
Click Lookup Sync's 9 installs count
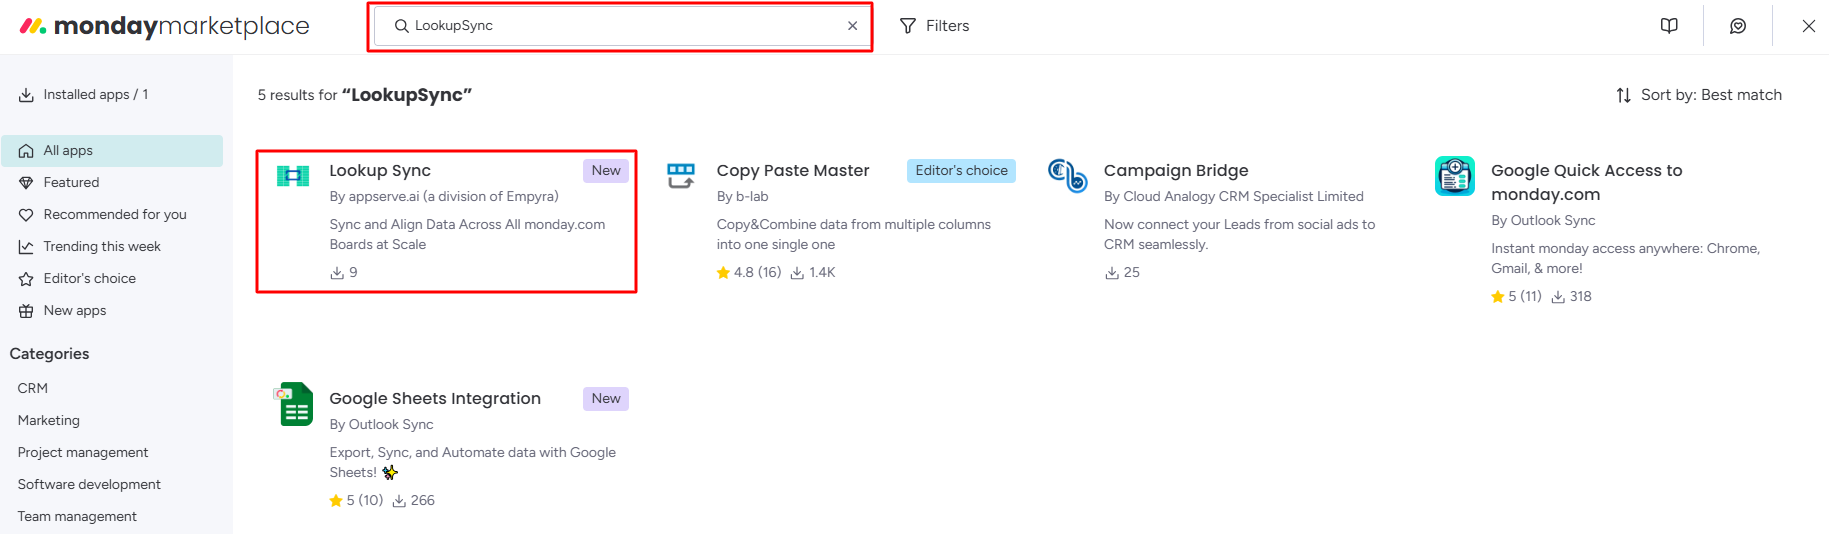coord(344,273)
